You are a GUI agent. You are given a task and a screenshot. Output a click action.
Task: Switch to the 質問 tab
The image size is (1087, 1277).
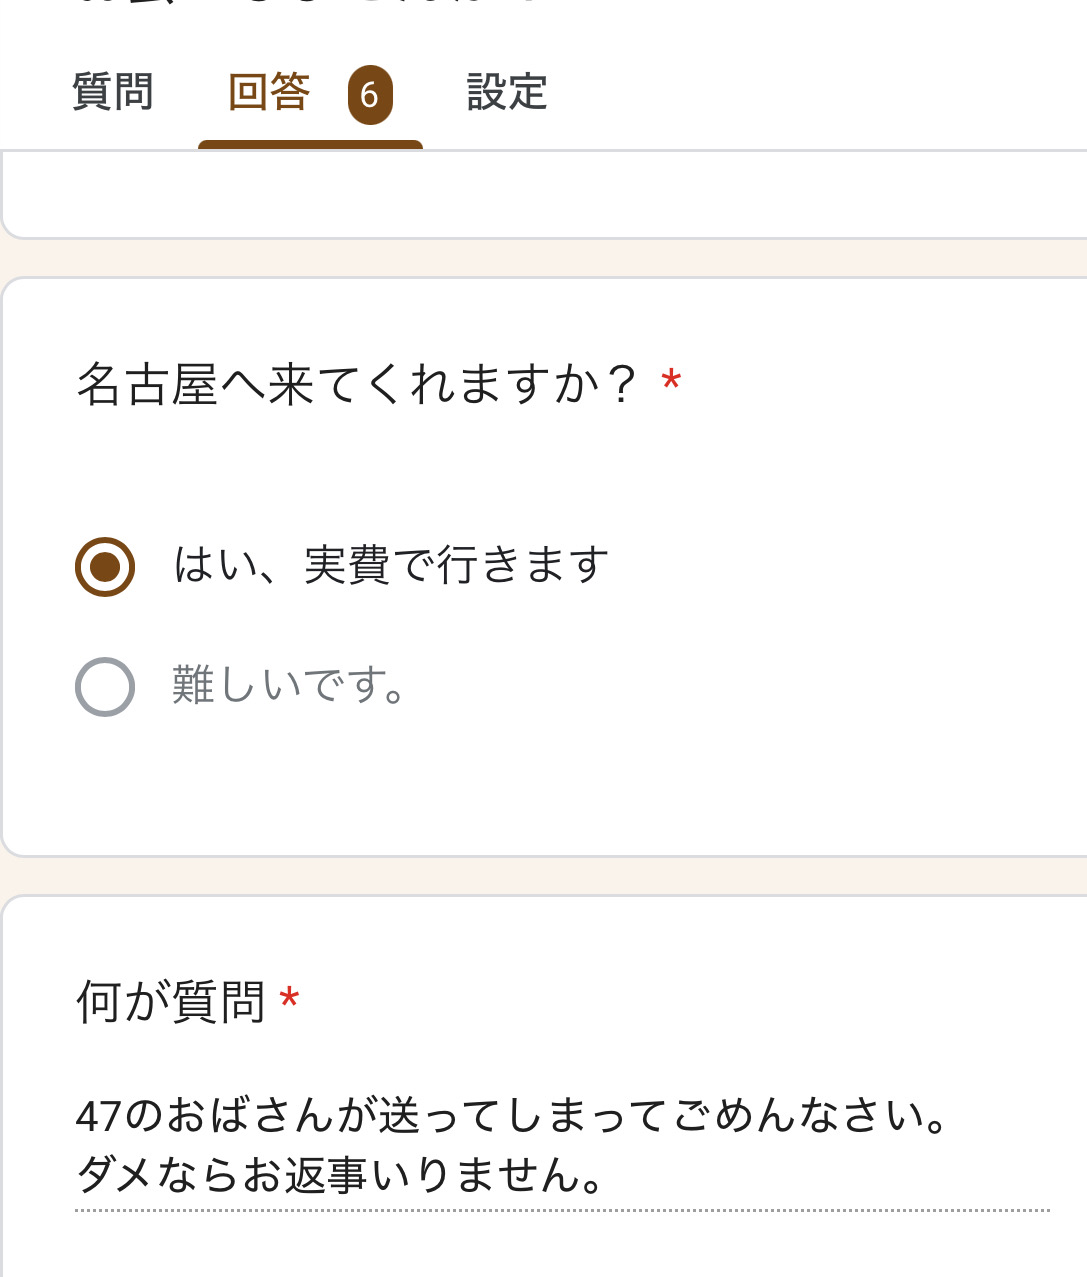pos(112,93)
